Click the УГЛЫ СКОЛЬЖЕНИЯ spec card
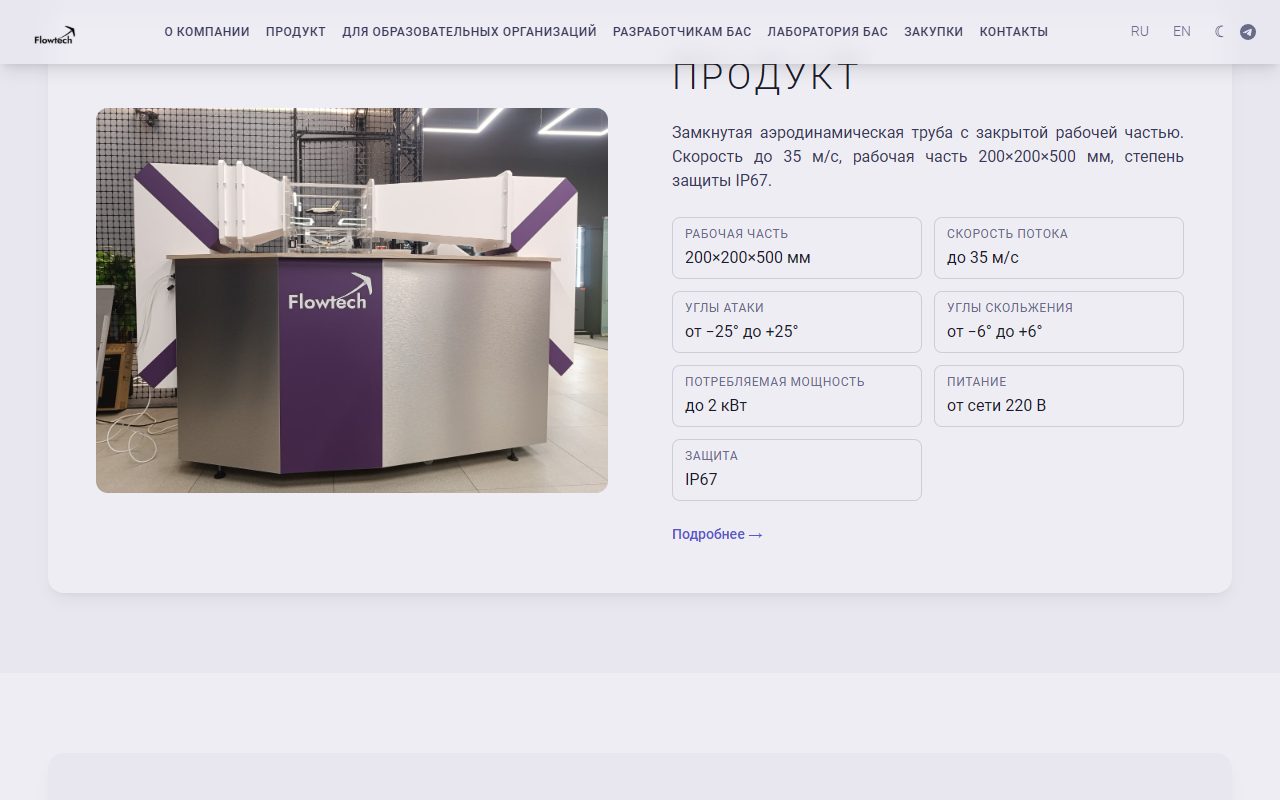The height and width of the screenshot is (800, 1280). (1059, 322)
